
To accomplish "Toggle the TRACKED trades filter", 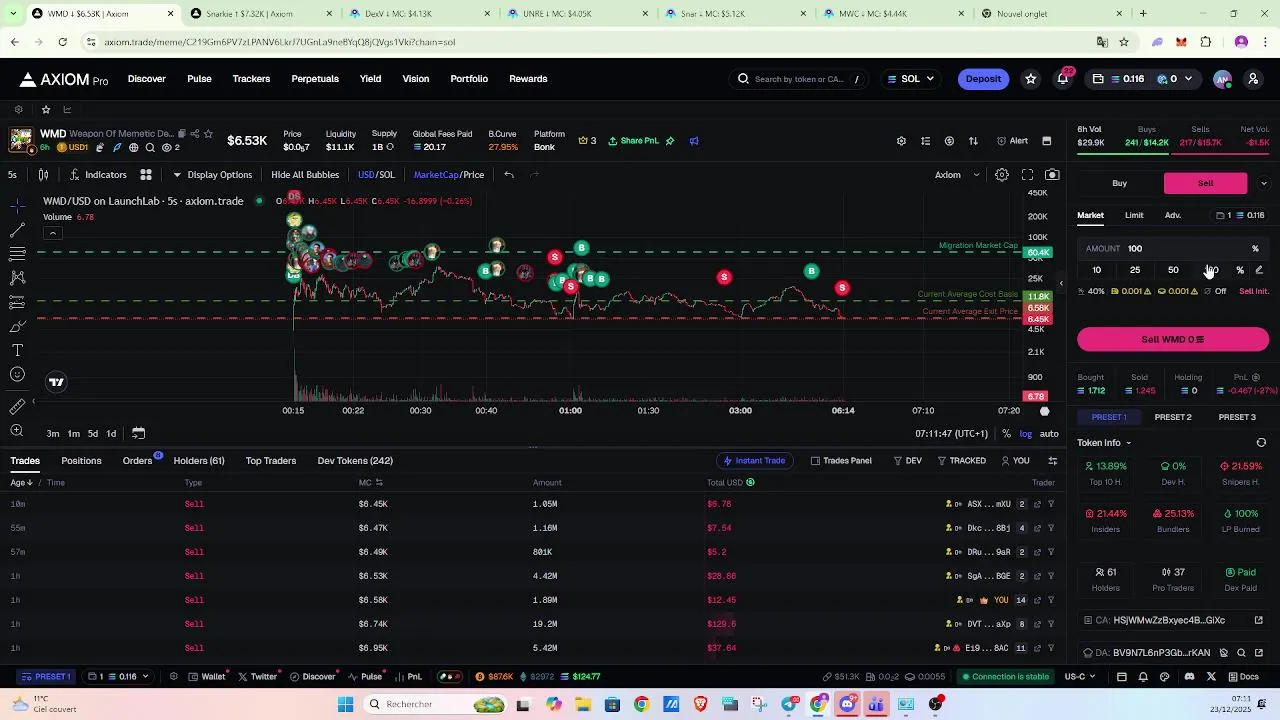I will 962,461.
